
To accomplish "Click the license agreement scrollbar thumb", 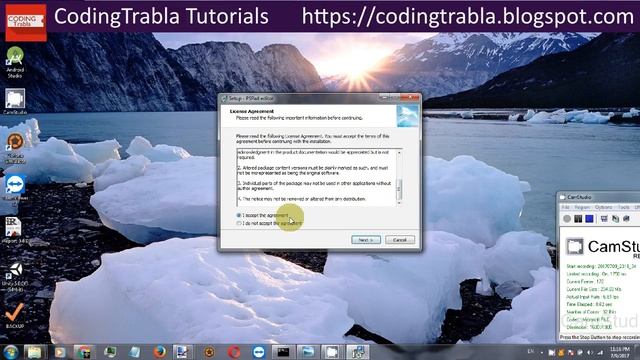I will click(399, 189).
